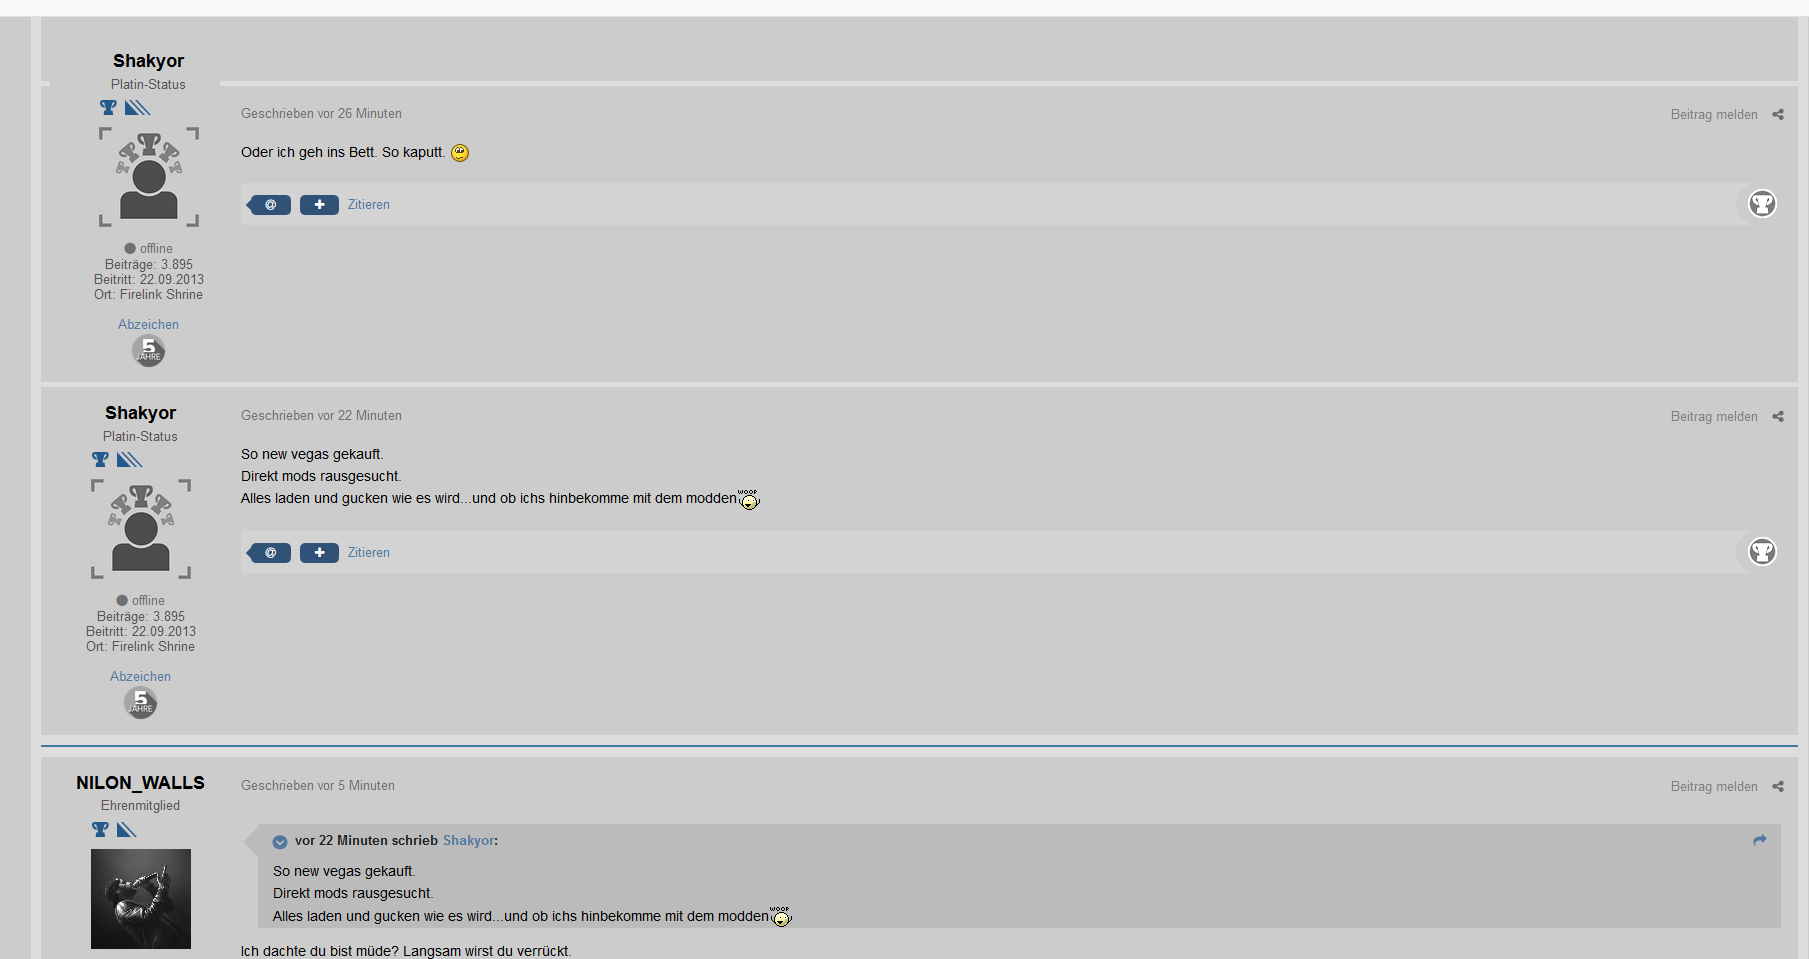Click the @ mention button in first post
This screenshot has height=959, width=1809.
click(x=269, y=205)
